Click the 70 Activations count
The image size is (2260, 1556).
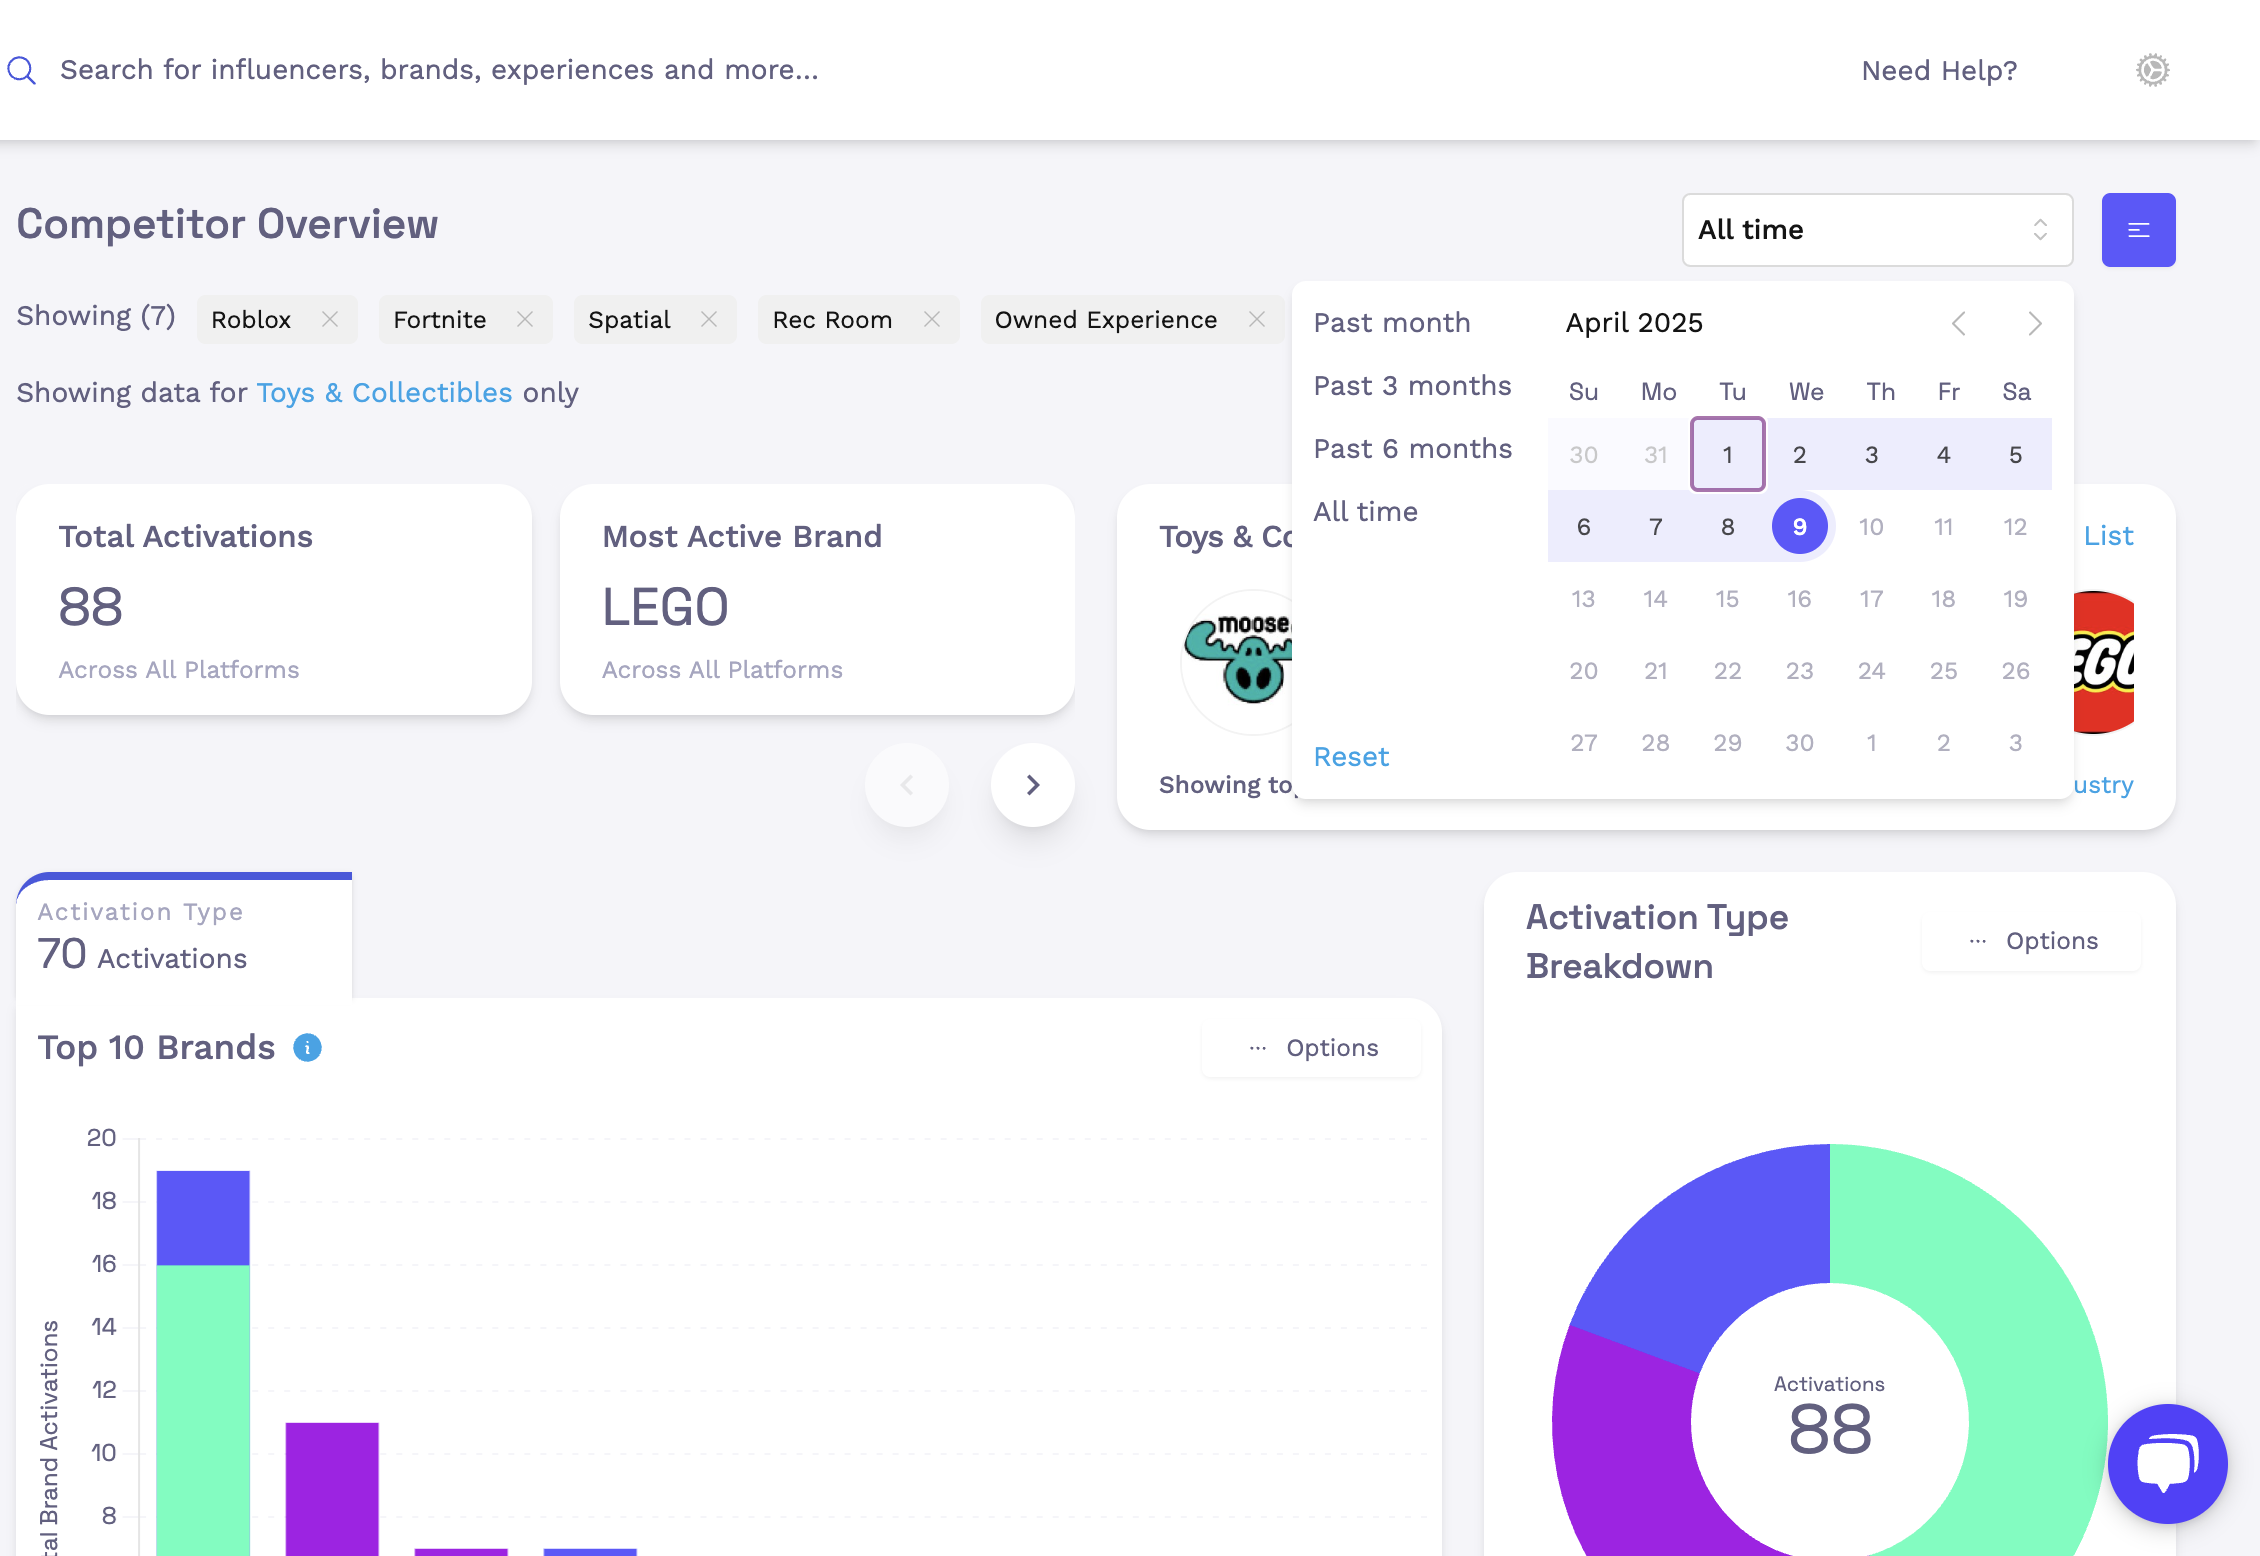[142, 955]
